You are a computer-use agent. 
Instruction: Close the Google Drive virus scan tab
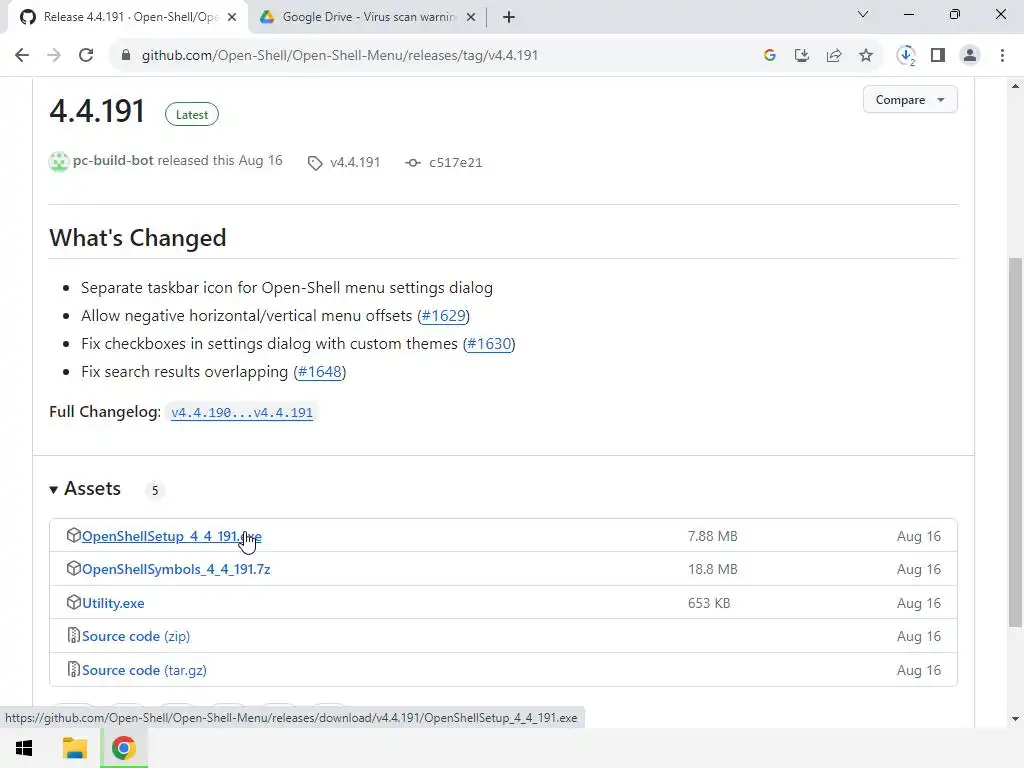click(x=471, y=17)
